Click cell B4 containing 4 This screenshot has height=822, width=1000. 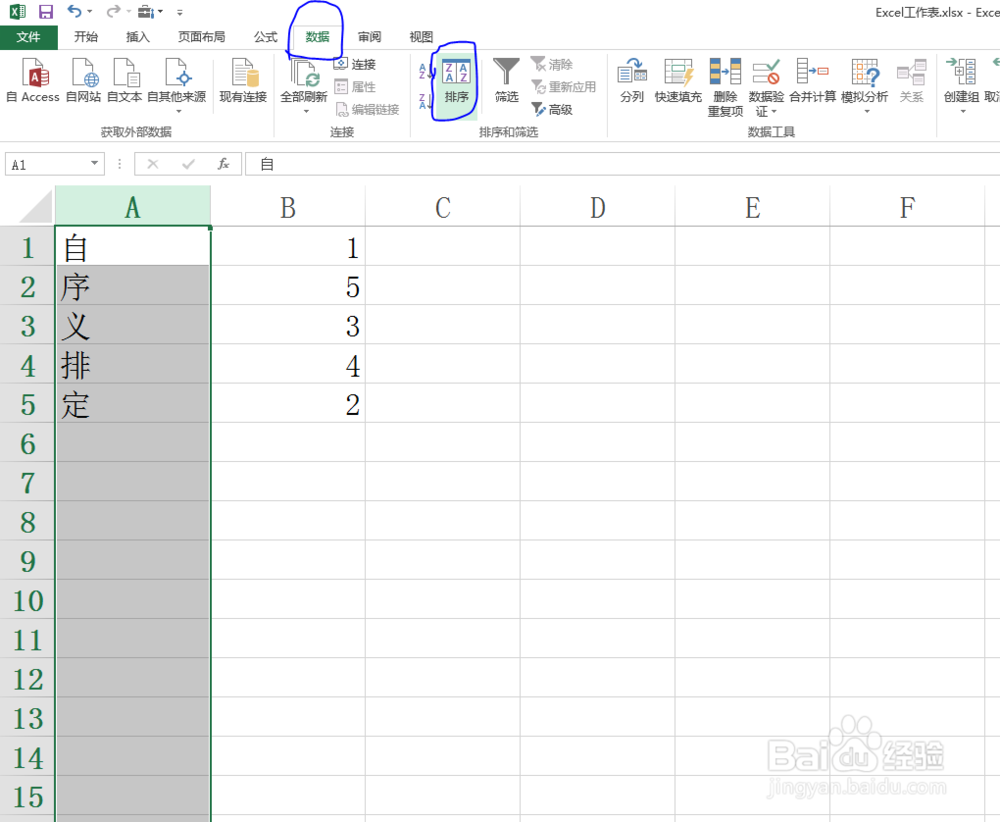pos(288,364)
